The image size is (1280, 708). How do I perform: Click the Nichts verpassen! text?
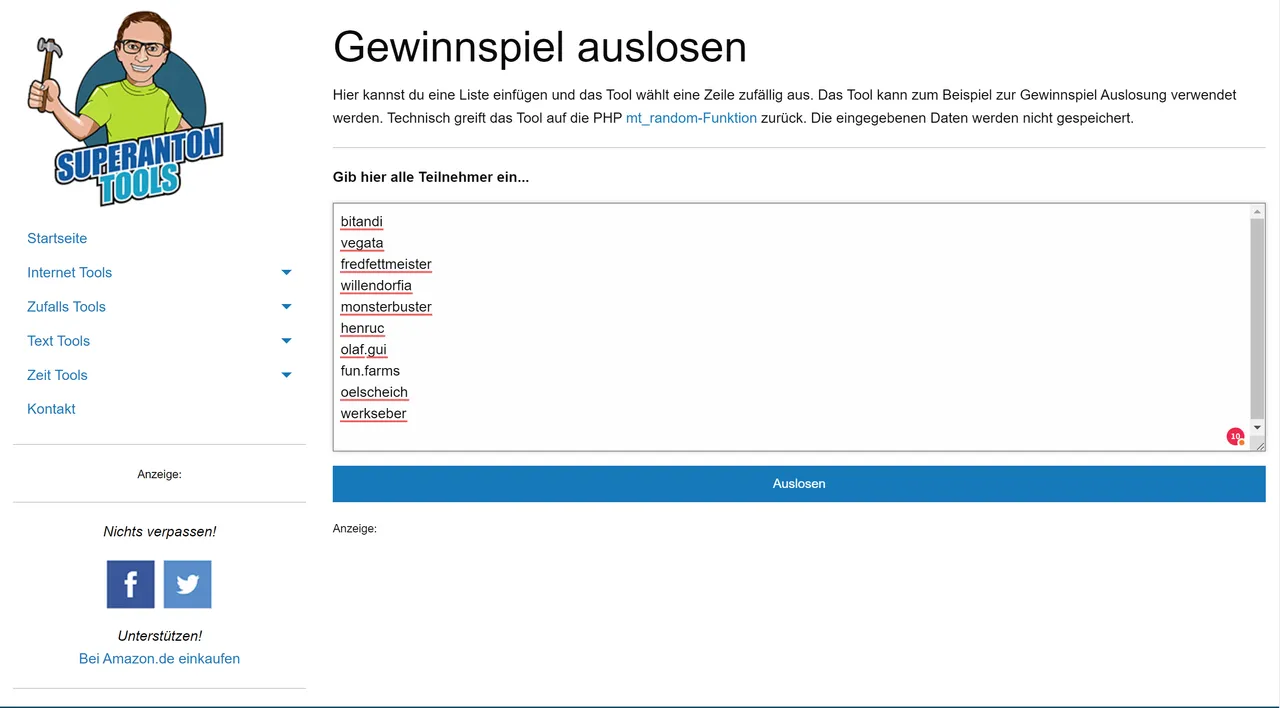[159, 531]
